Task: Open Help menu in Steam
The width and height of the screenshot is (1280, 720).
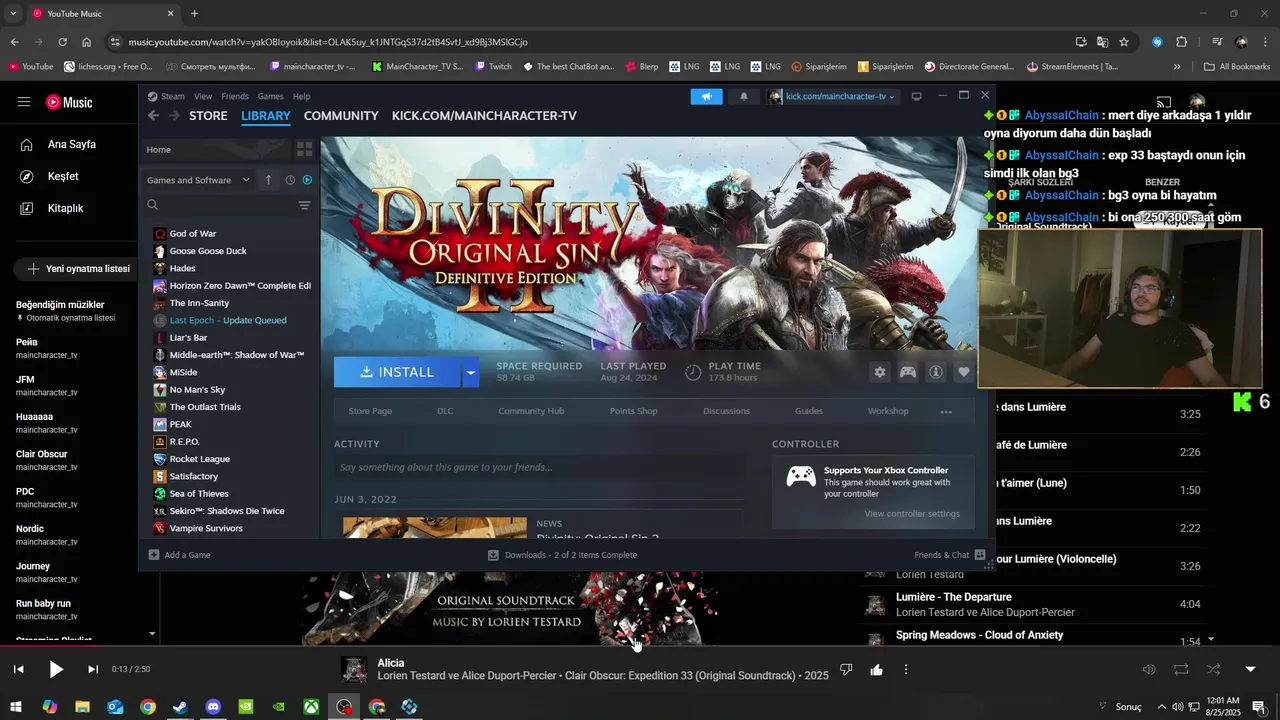Action: coord(301,97)
